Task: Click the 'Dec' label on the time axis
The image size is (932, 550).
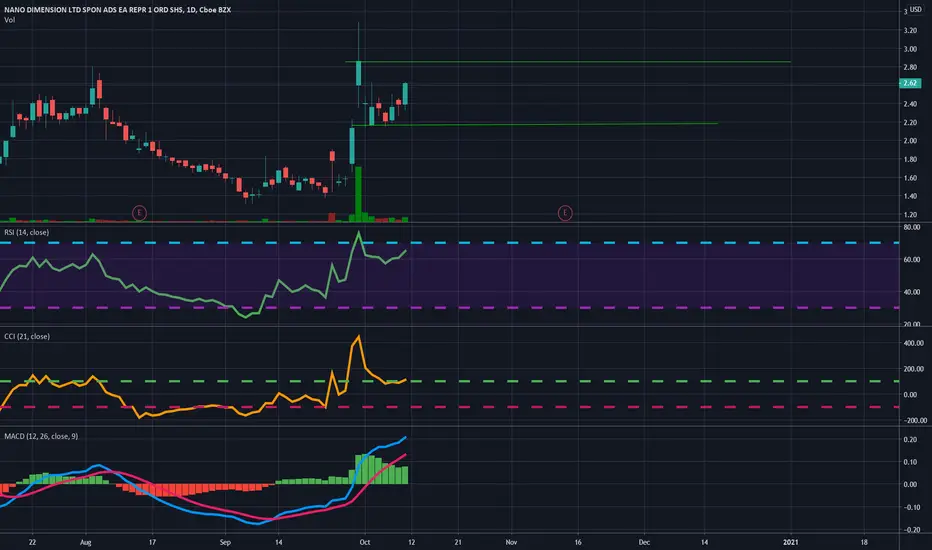Action: point(644,542)
